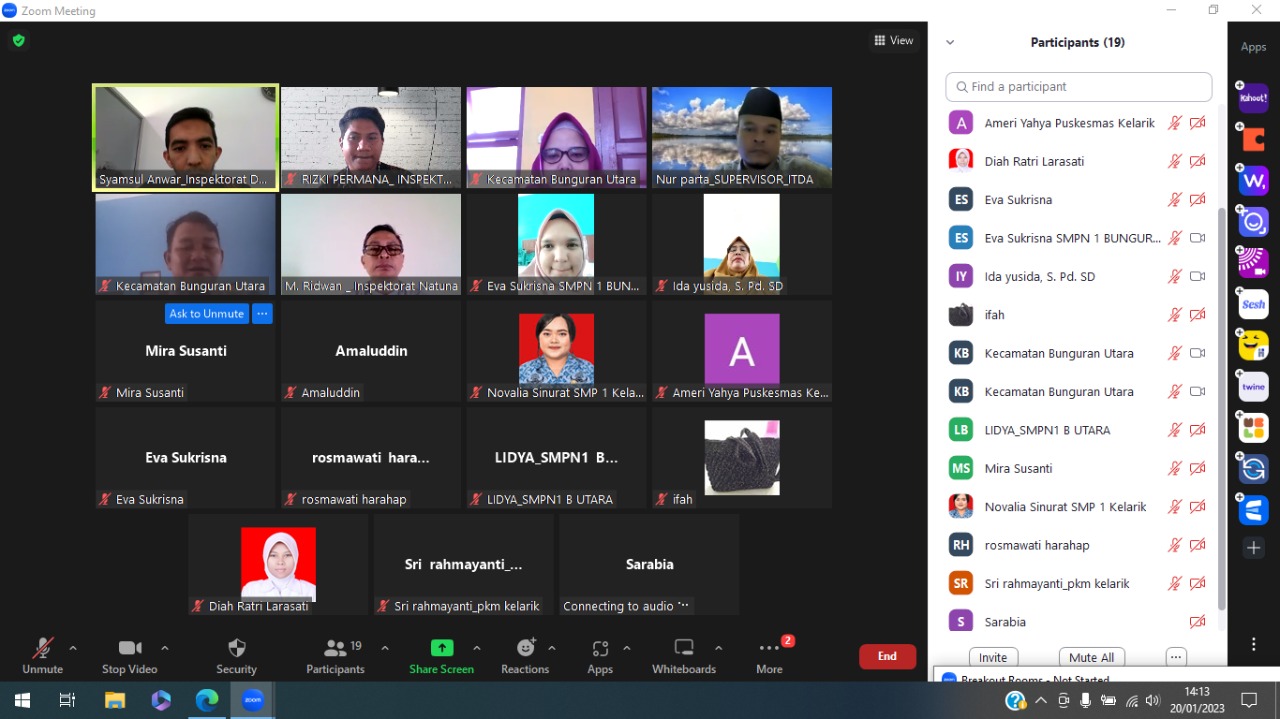Click the Reactions emoji icon
Viewport: 1280px width, 719px height.
(525, 648)
